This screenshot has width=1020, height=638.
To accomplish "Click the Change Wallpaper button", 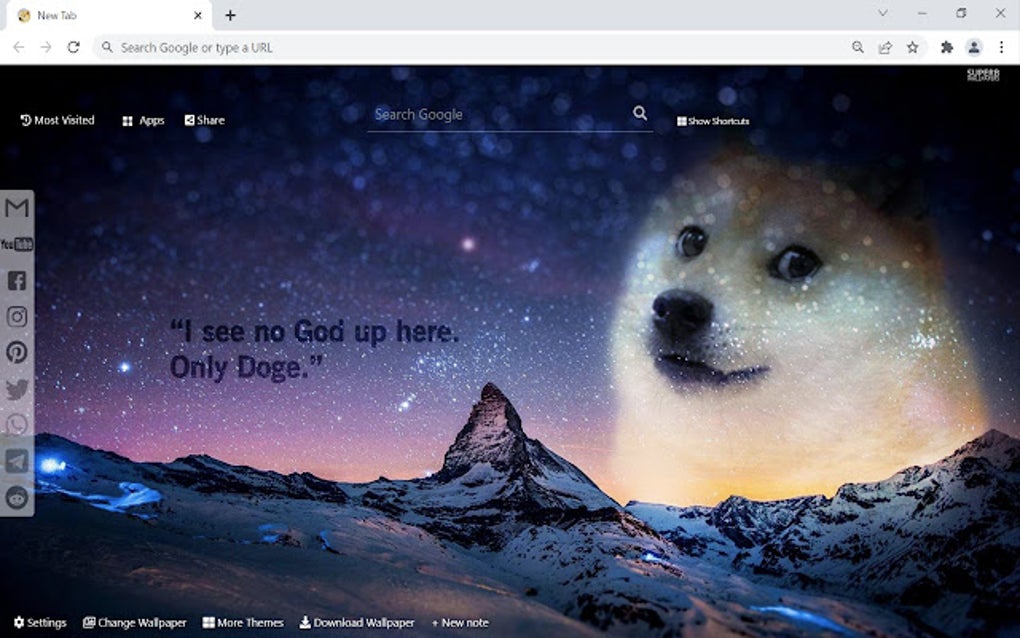I will coord(134,622).
